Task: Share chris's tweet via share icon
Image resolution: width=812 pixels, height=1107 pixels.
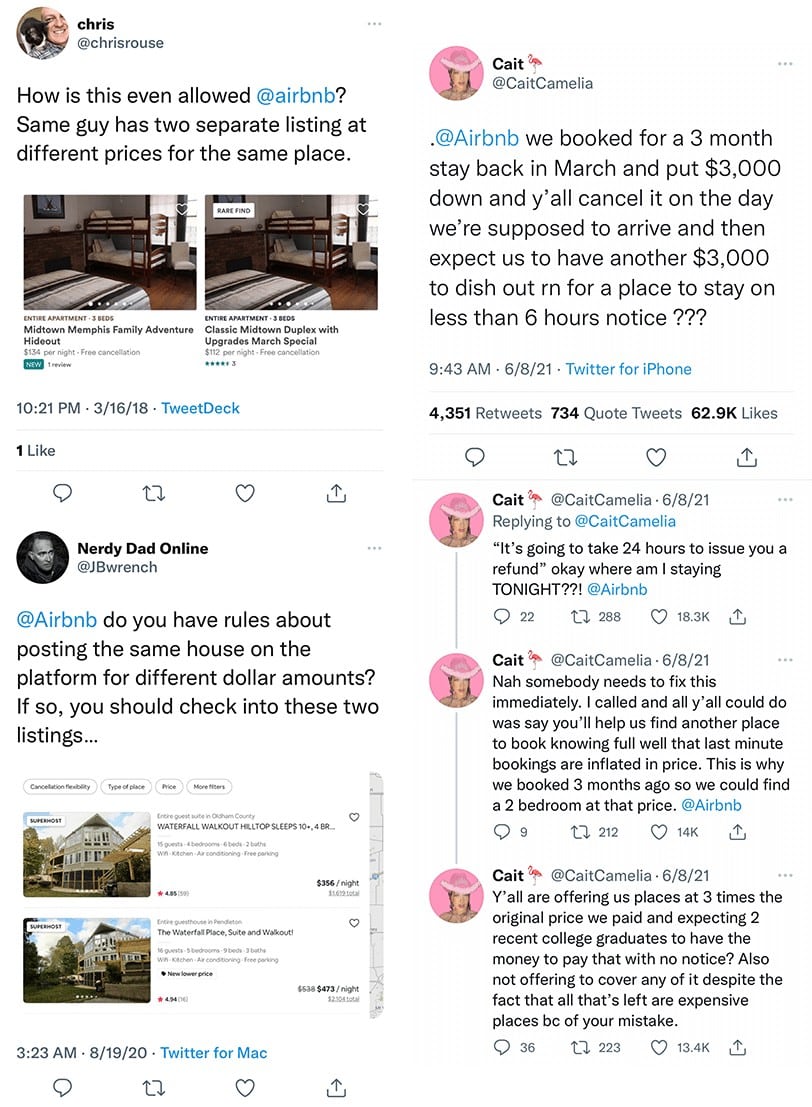Action: [337, 493]
